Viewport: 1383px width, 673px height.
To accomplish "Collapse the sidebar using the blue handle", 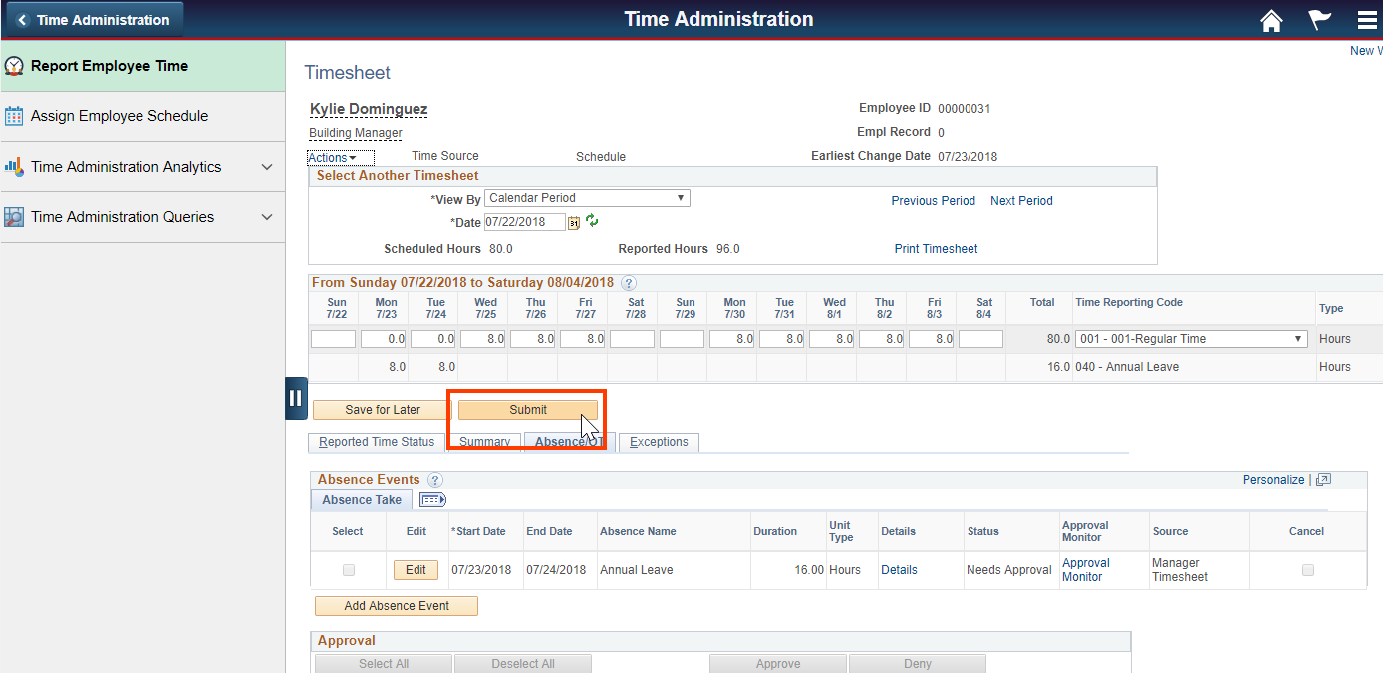I will tap(296, 398).
